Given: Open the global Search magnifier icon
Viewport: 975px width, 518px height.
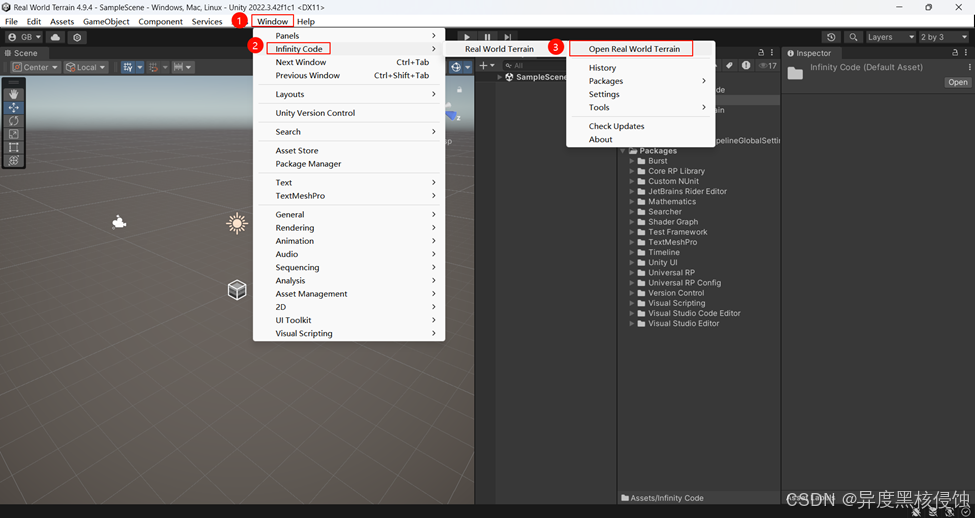Looking at the screenshot, I should pos(854,37).
